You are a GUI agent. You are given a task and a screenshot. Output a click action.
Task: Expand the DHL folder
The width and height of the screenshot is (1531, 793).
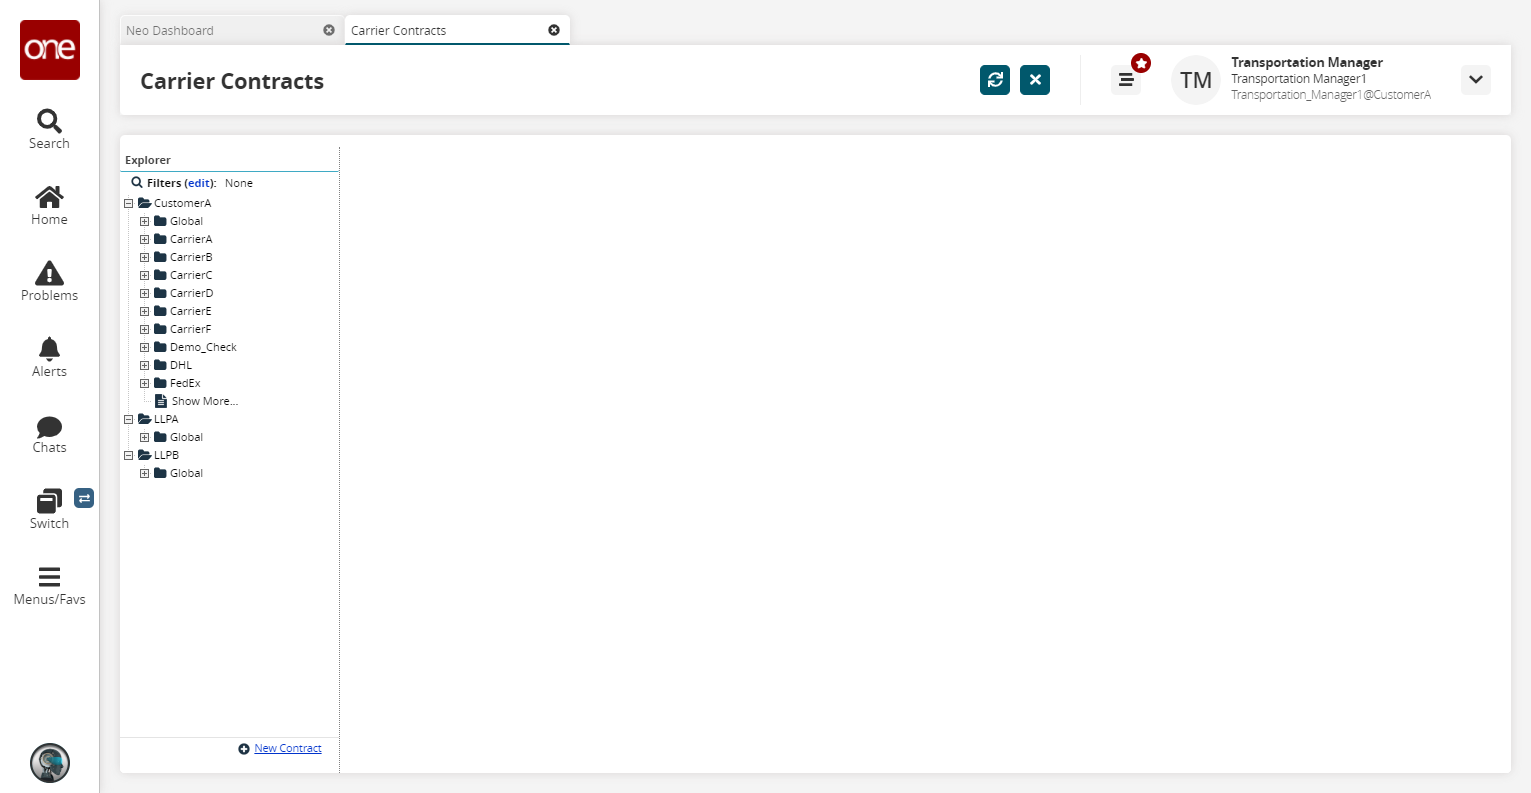(145, 365)
